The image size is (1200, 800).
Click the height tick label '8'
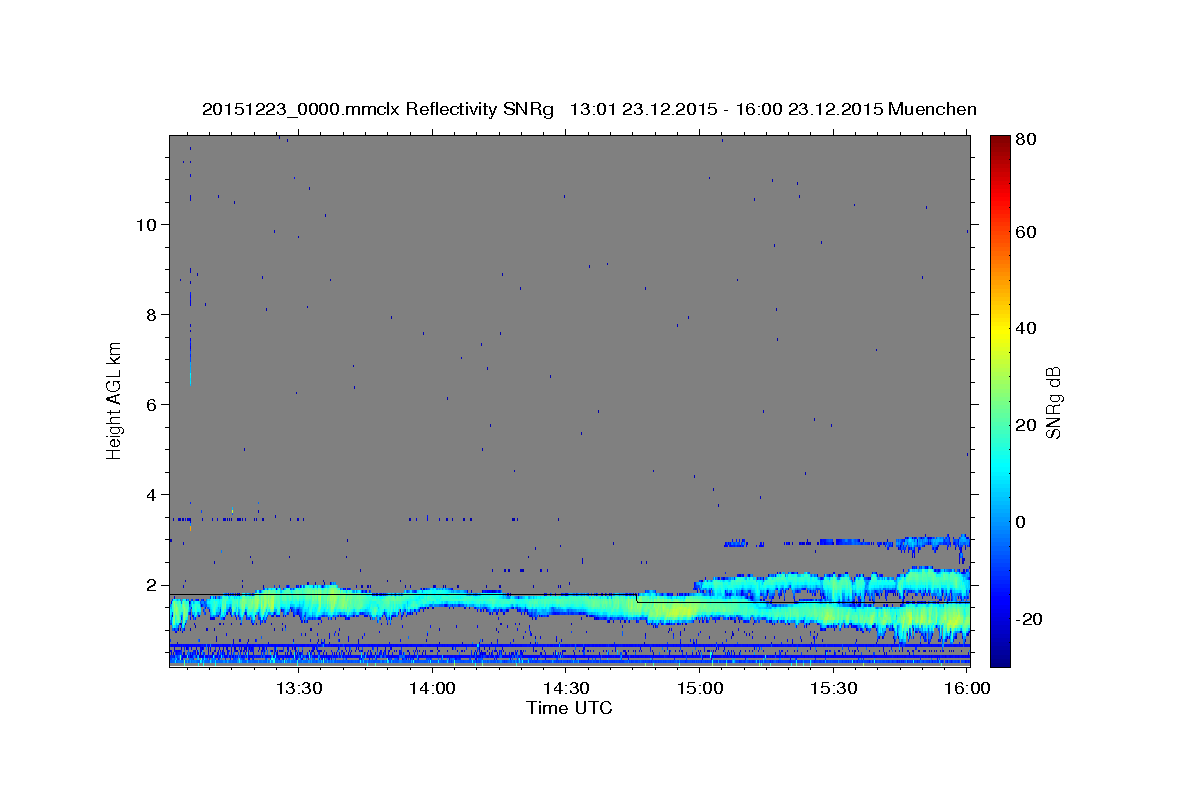click(x=152, y=315)
